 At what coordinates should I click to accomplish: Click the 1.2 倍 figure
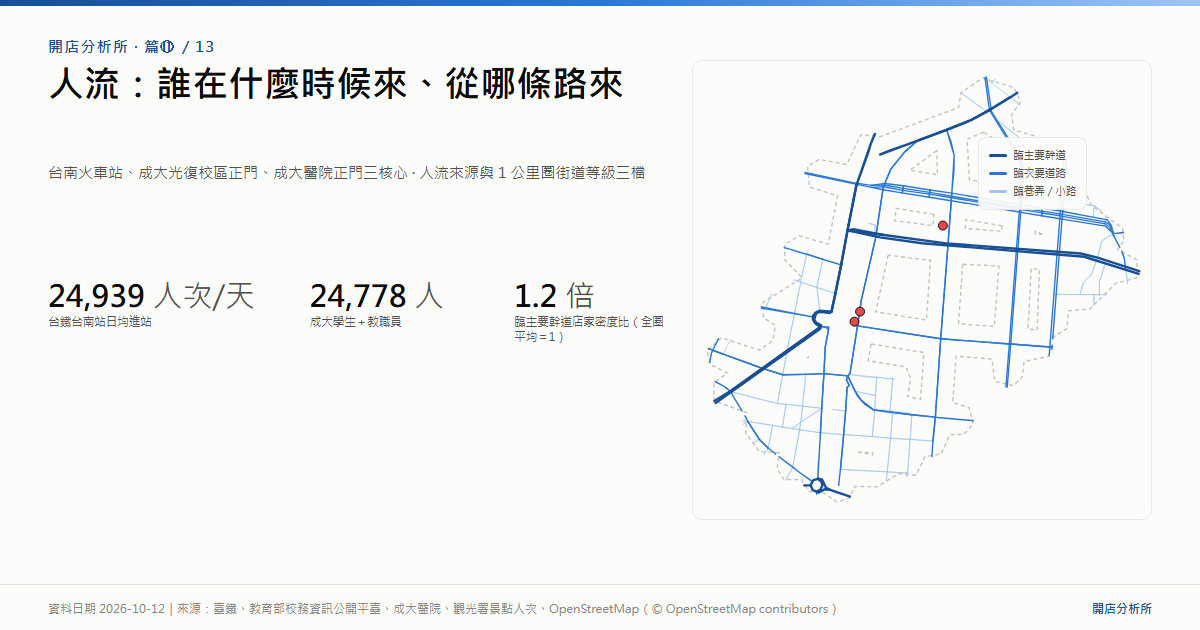(554, 296)
